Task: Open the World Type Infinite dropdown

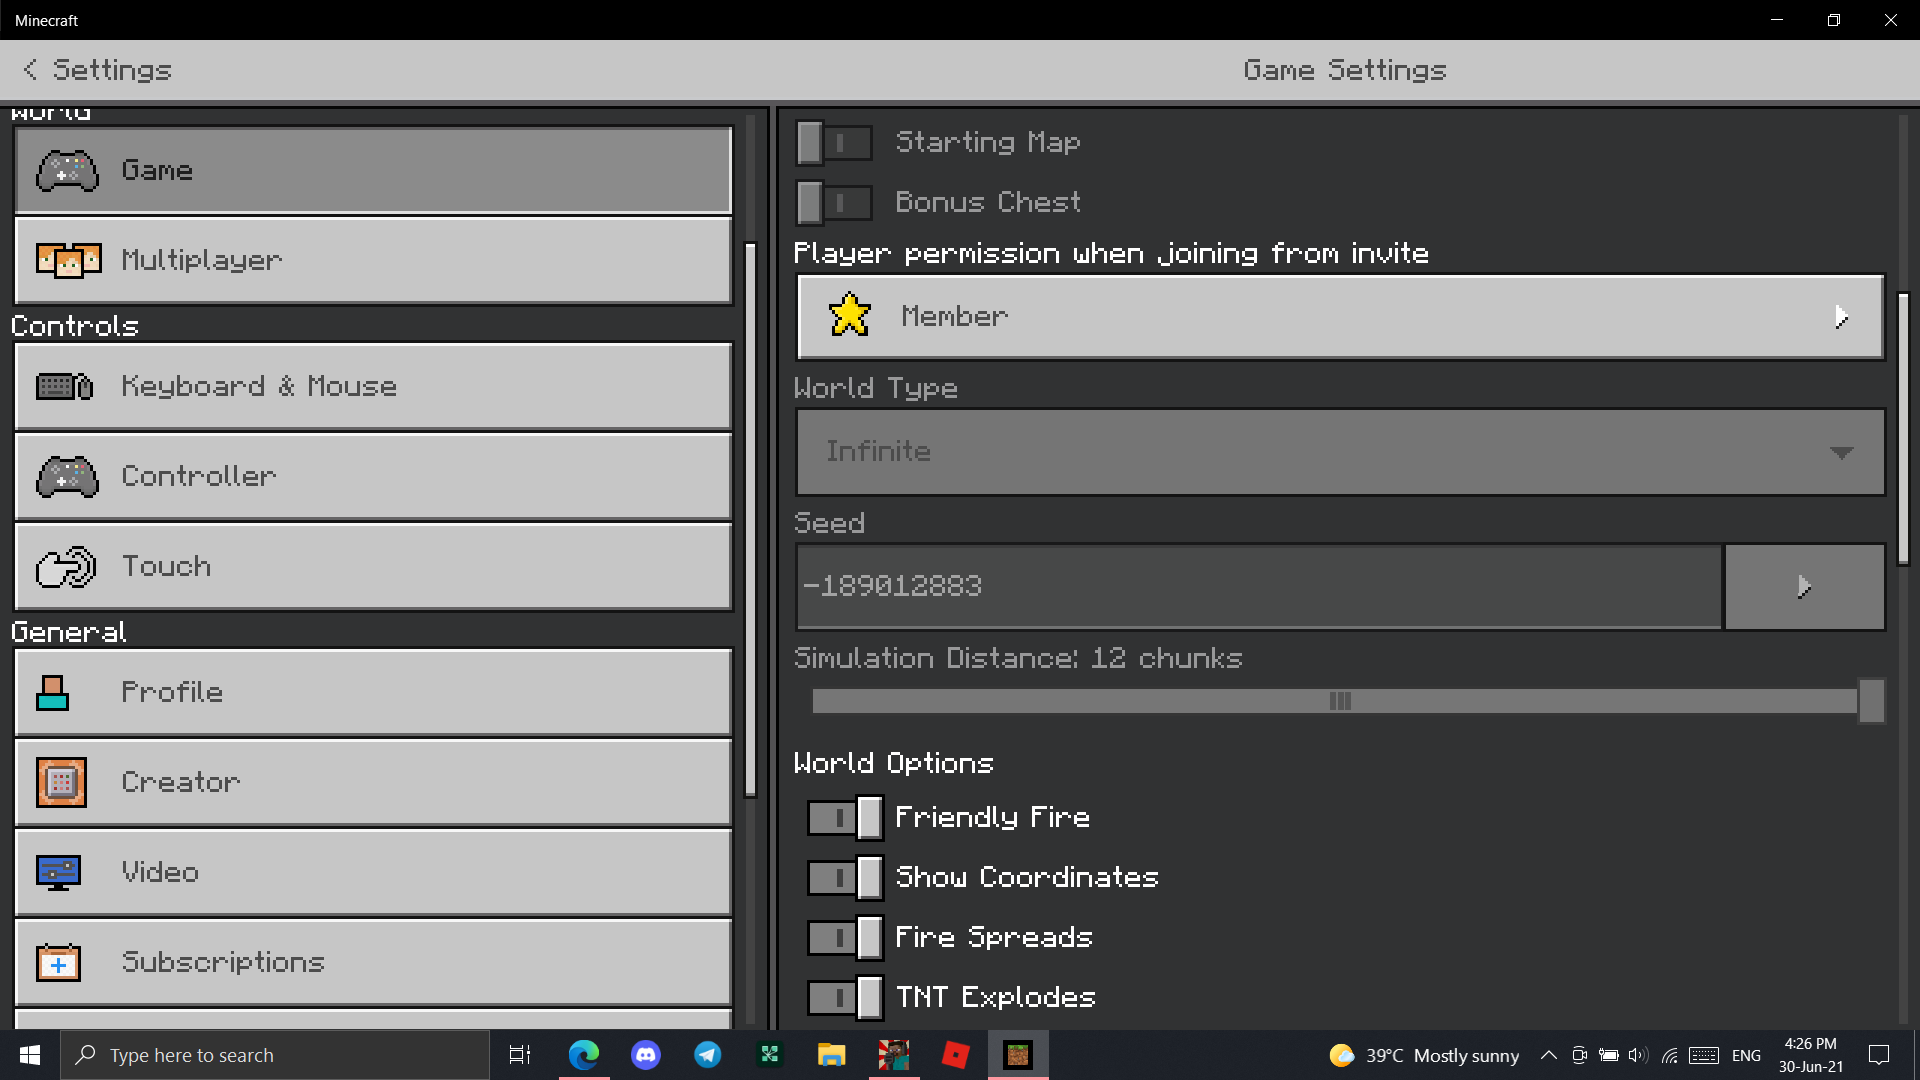Action: click(x=1340, y=452)
